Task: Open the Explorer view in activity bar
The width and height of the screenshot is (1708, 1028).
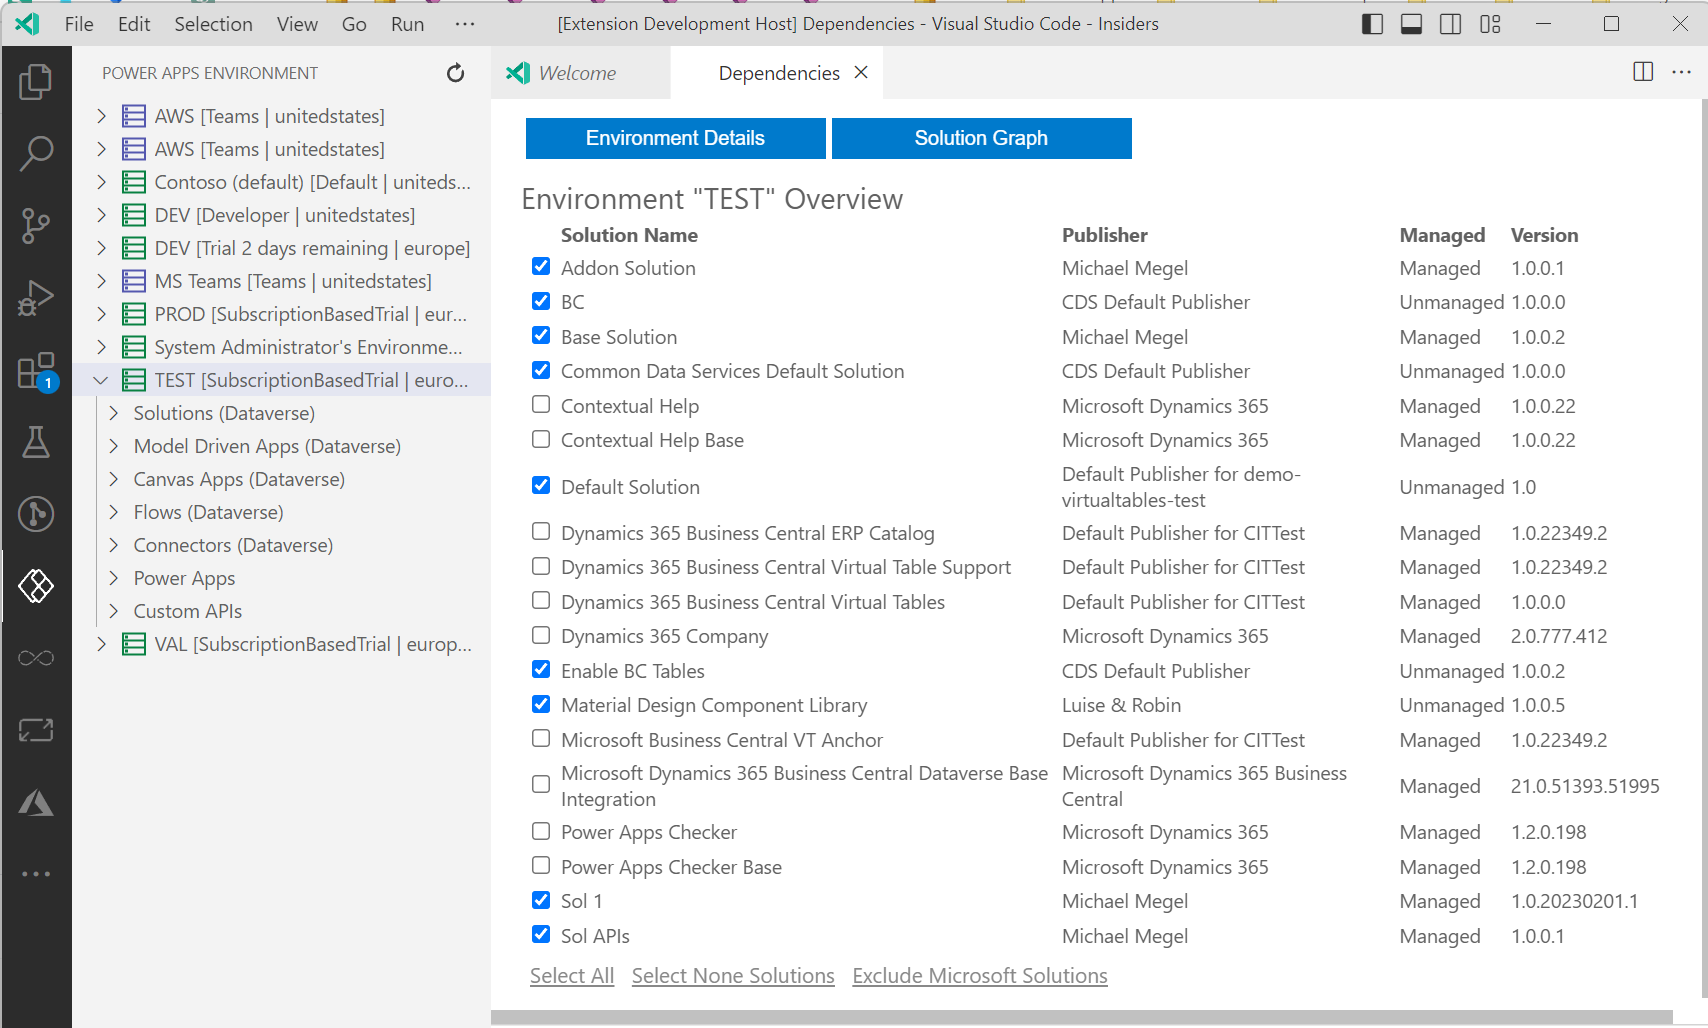Action: [36, 82]
